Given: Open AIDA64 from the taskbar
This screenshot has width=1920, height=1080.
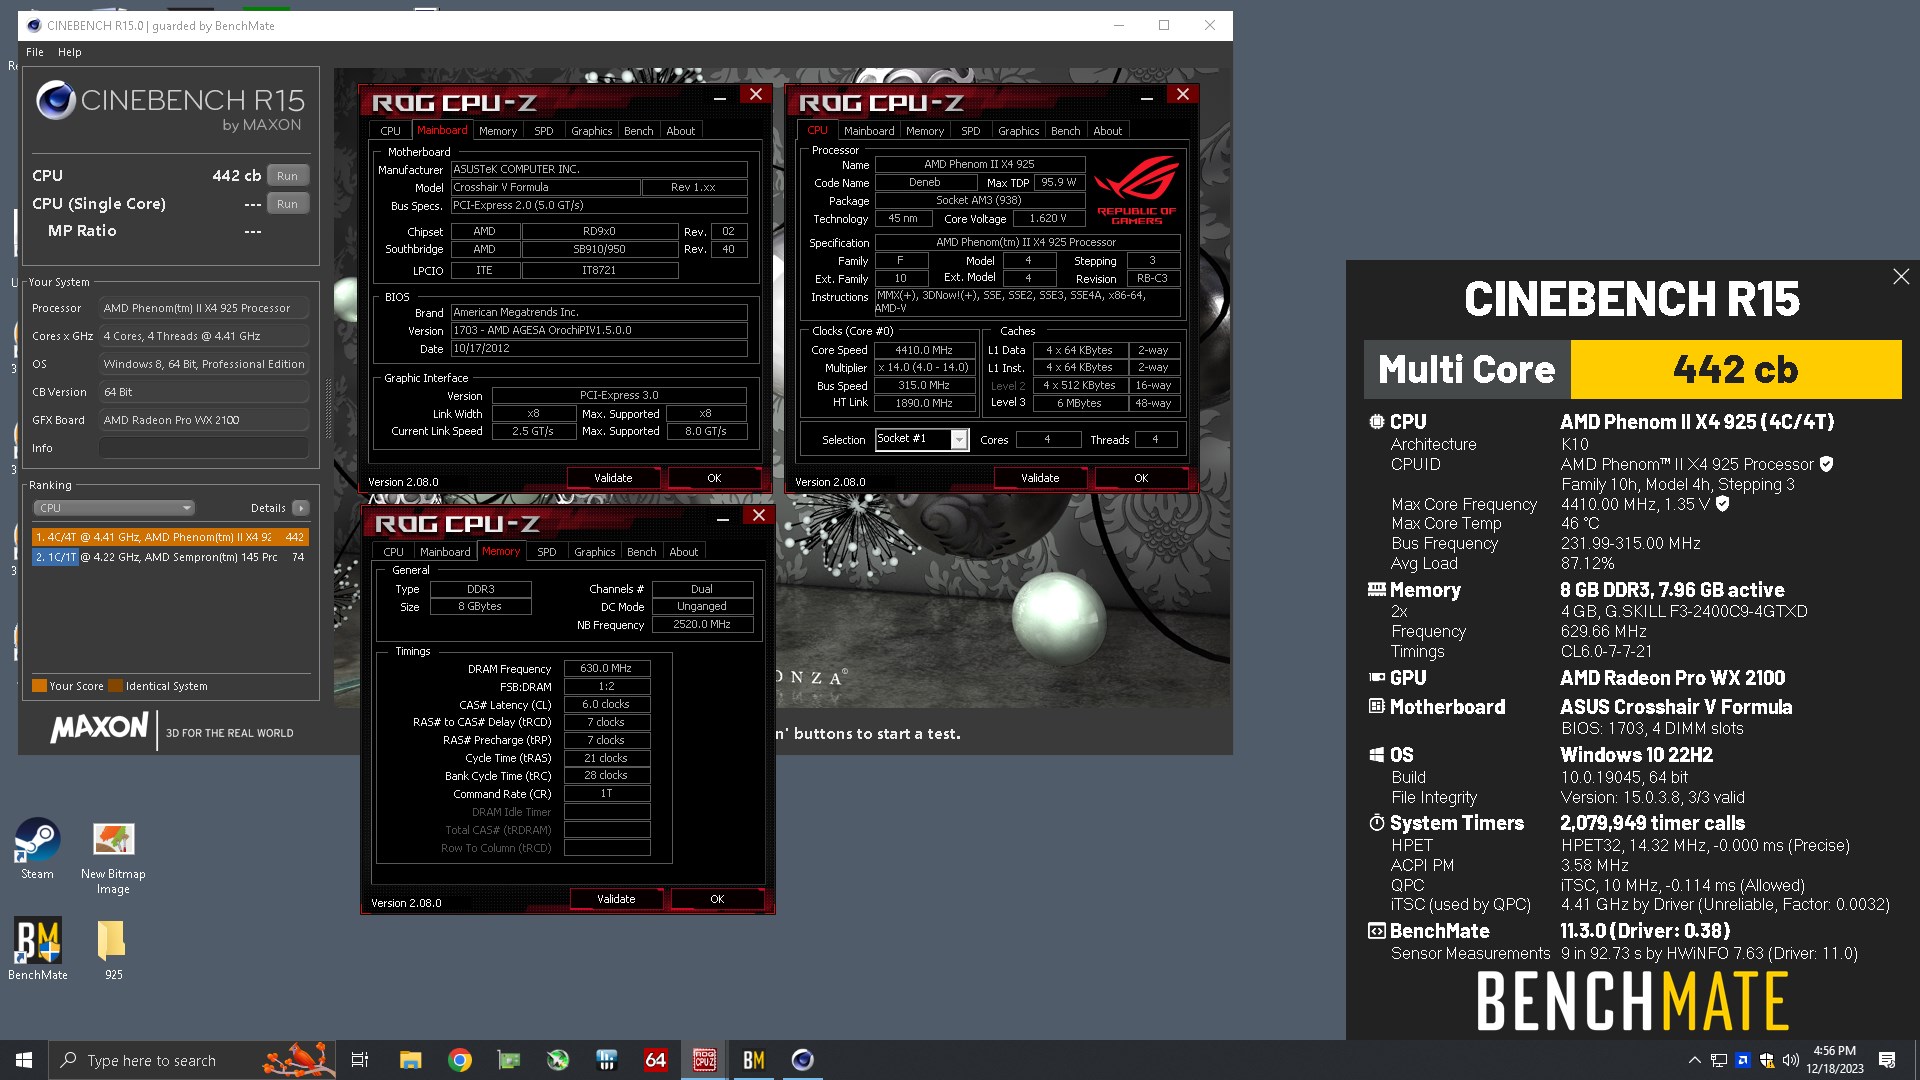Looking at the screenshot, I should point(655,1060).
